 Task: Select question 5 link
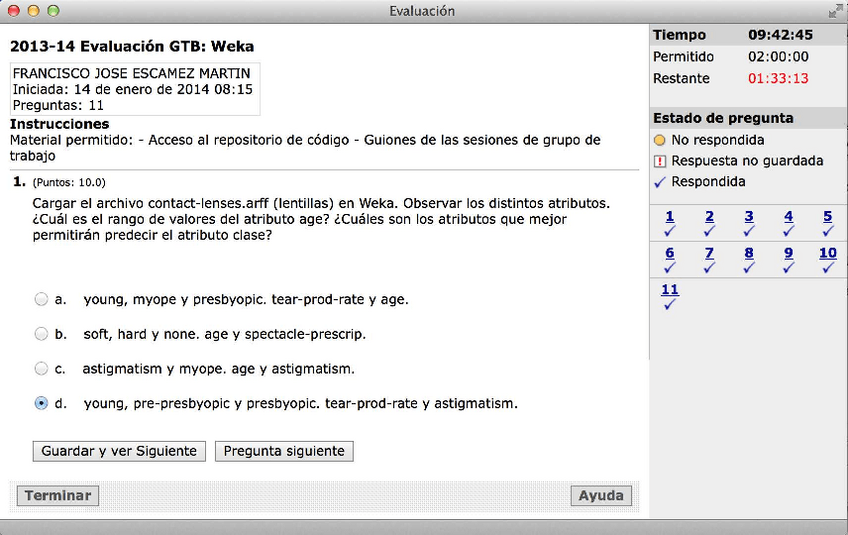(828, 217)
